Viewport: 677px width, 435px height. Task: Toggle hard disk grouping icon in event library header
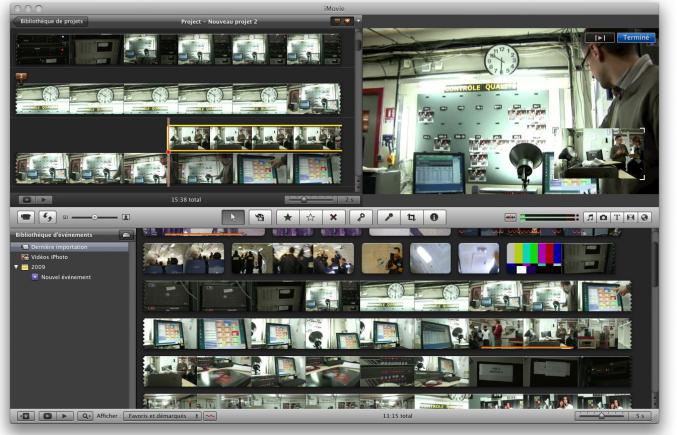(126, 235)
